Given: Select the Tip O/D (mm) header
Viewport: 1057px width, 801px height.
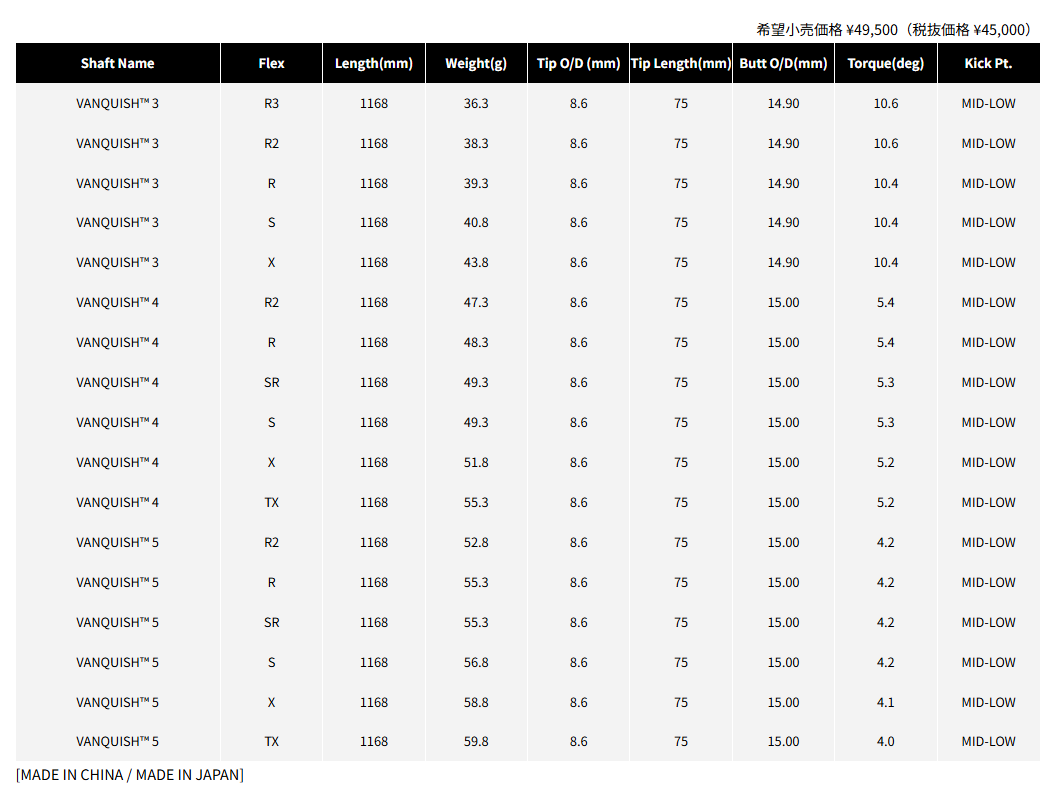Looking at the screenshot, I should (x=578, y=63).
